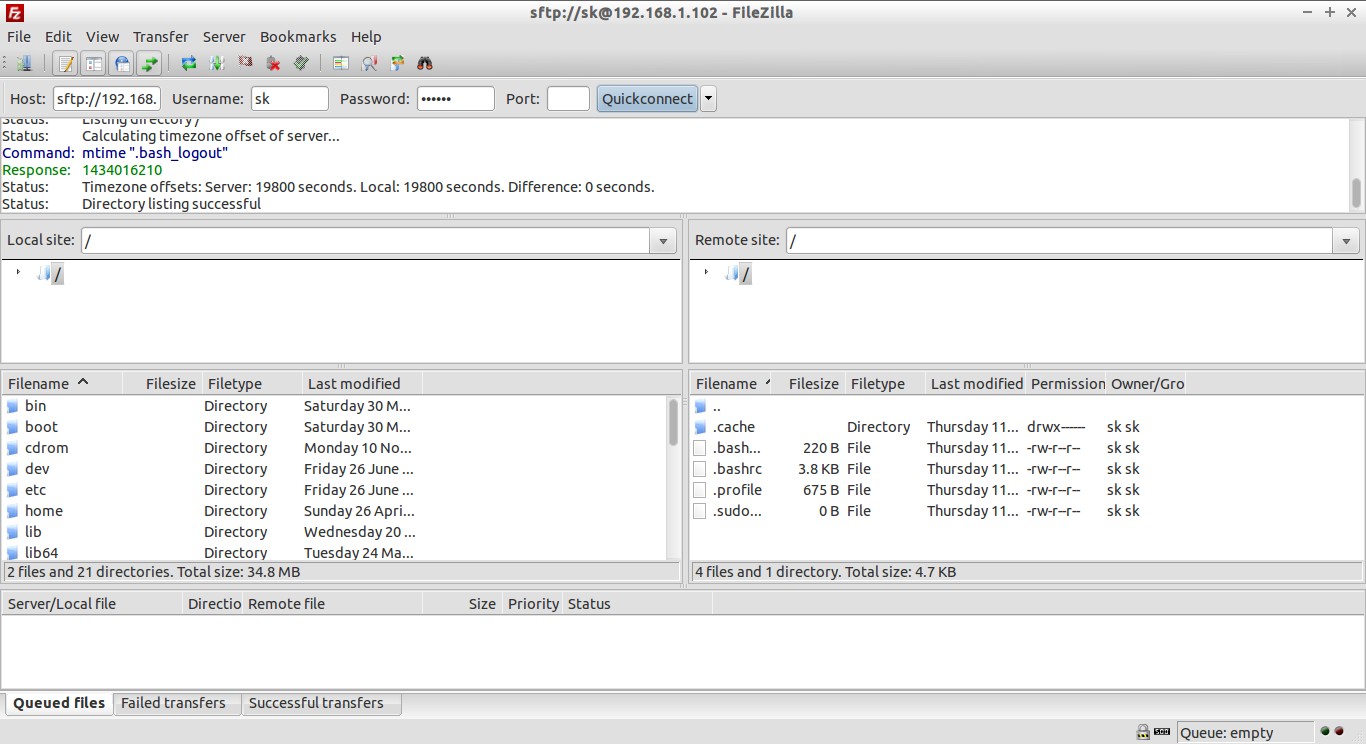Viewport: 1366px width, 744px height.
Task: Sort remote files by Permission column
Action: [1067, 383]
